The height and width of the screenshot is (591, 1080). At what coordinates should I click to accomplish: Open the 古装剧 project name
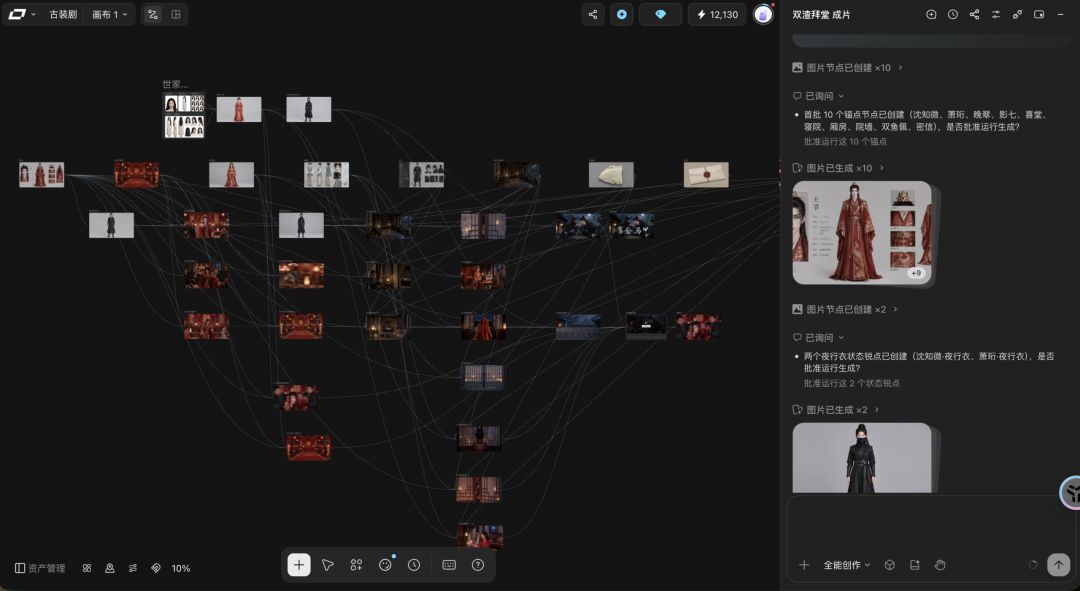coord(63,14)
